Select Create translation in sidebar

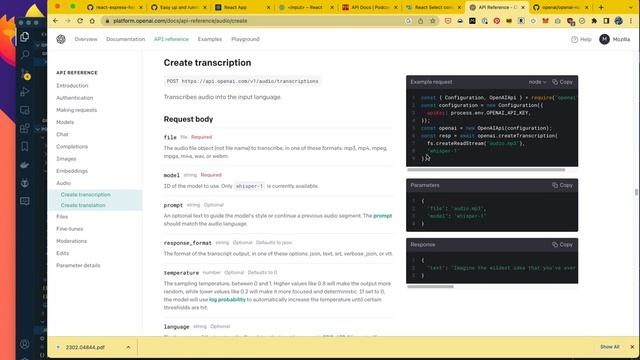83,205
